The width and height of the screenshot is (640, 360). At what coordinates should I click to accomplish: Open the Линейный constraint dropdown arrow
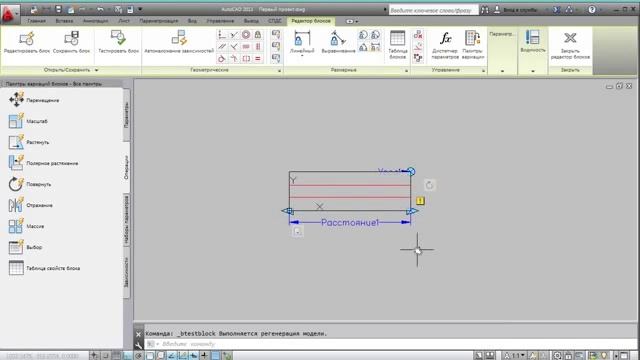(x=302, y=55)
